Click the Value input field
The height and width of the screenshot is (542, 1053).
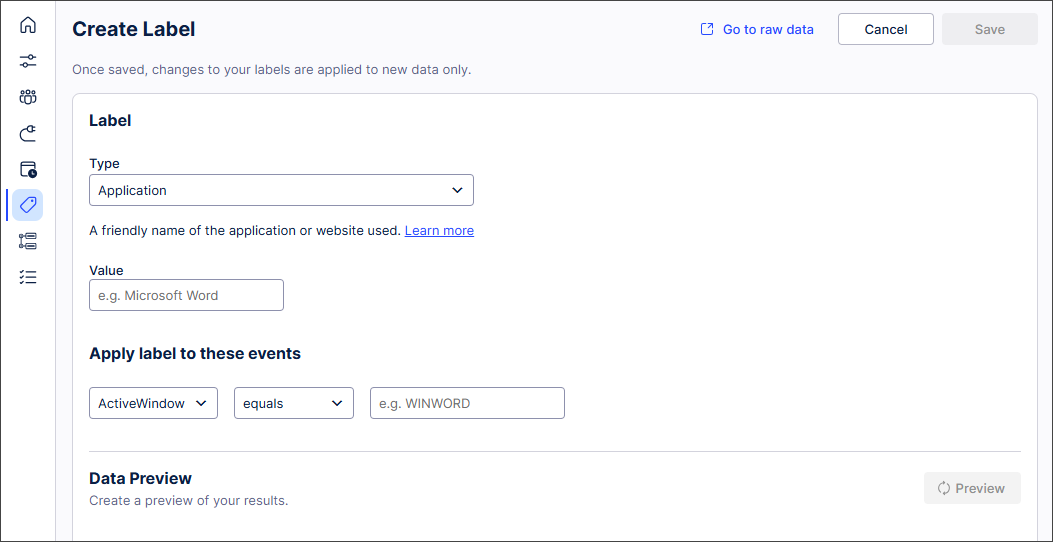pos(186,295)
